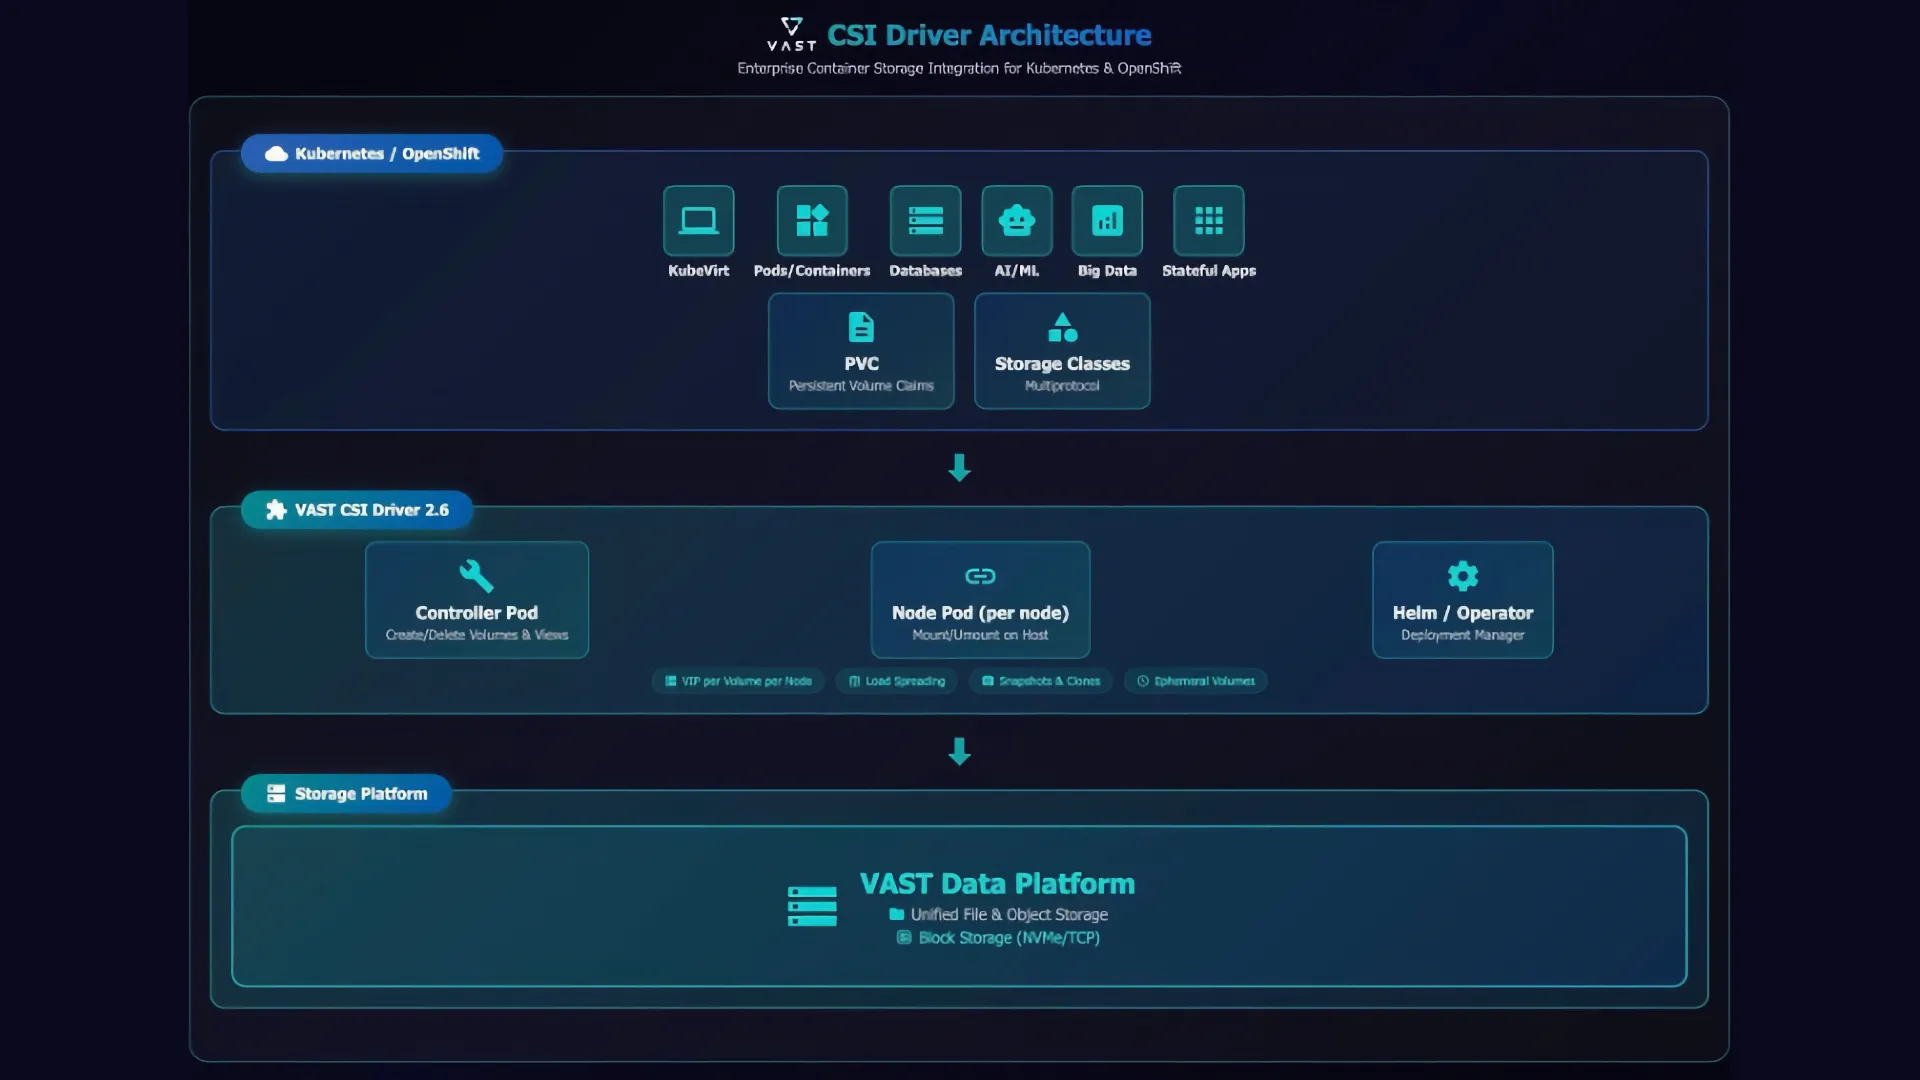The width and height of the screenshot is (1920, 1080).
Task: Select the AI/ML robot icon
Action: [1017, 220]
